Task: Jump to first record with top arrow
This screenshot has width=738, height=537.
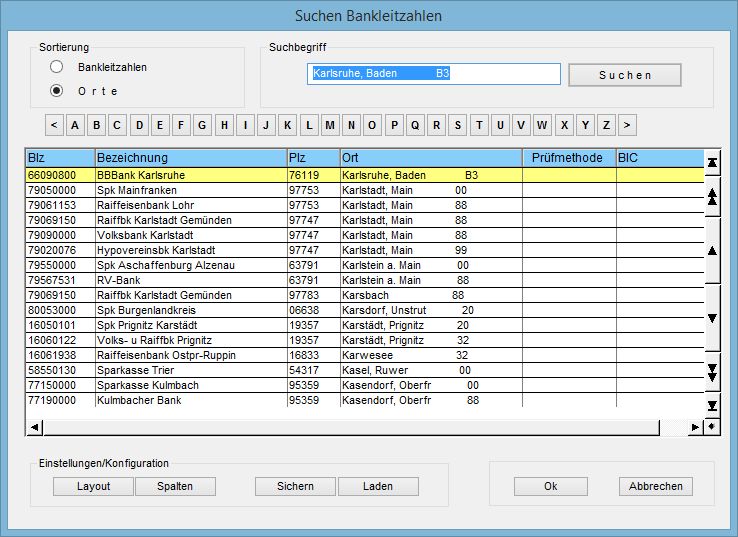Action: 712,162
